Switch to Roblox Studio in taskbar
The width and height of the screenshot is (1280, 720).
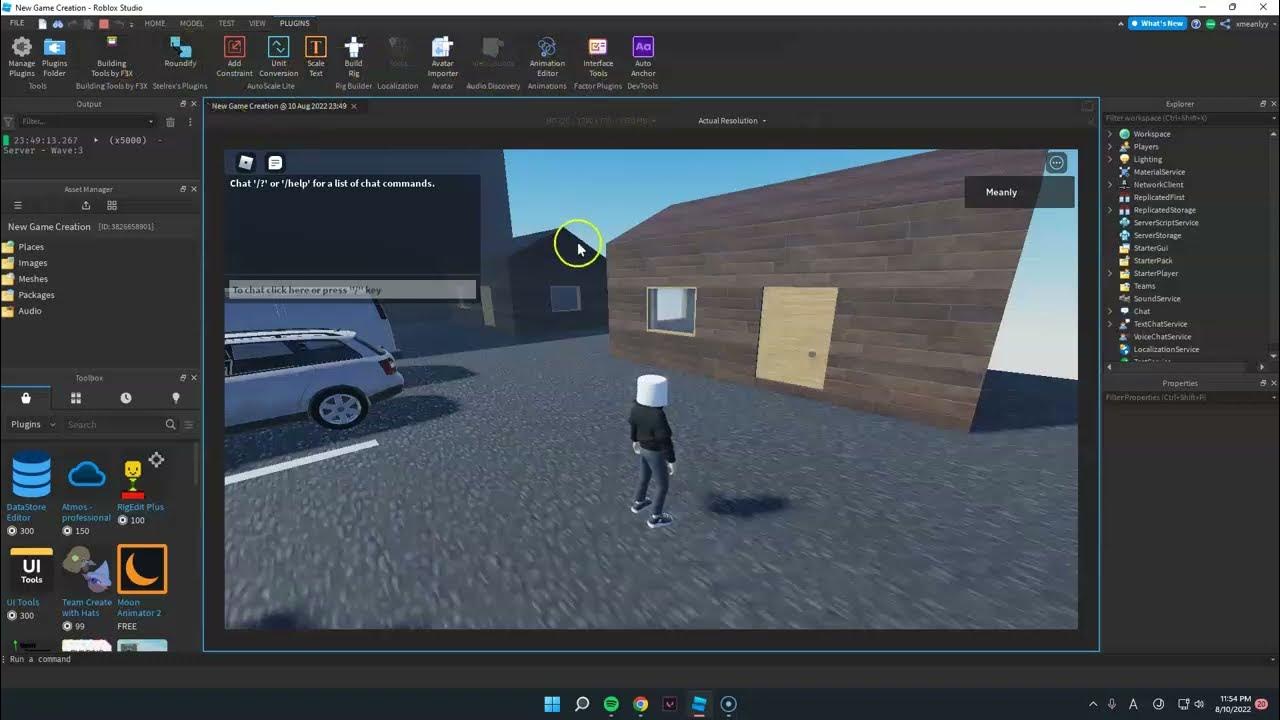coord(699,704)
